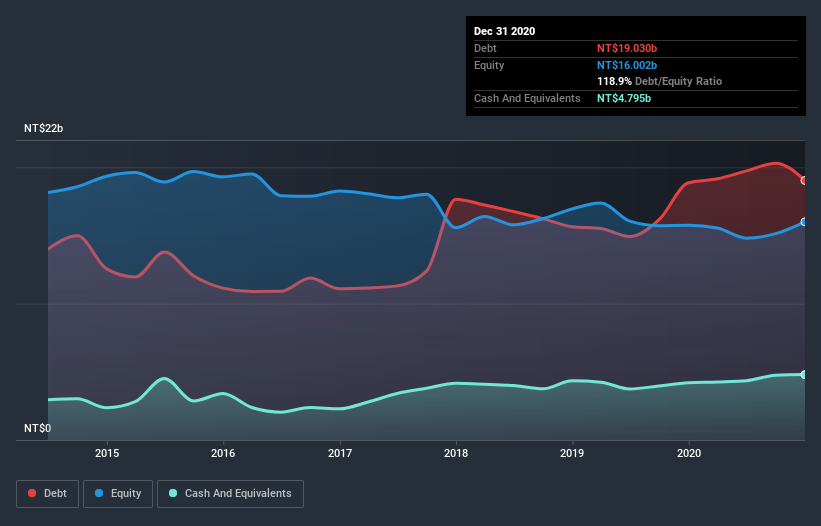The image size is (821, 526).
Task: Click the NT$22b y-axis label
Action: pyautogui.click(x=43, y=128)
